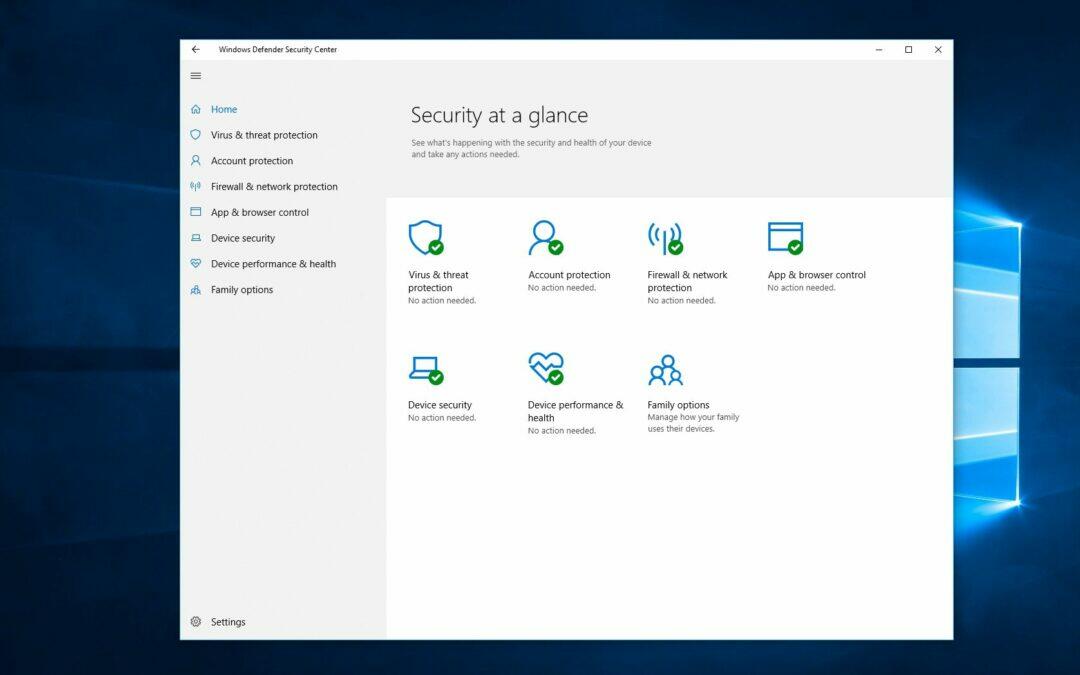Click 'No action needed.' under Account protection tile
Viewport: 1080px width, 675px height.
(561, 288)
